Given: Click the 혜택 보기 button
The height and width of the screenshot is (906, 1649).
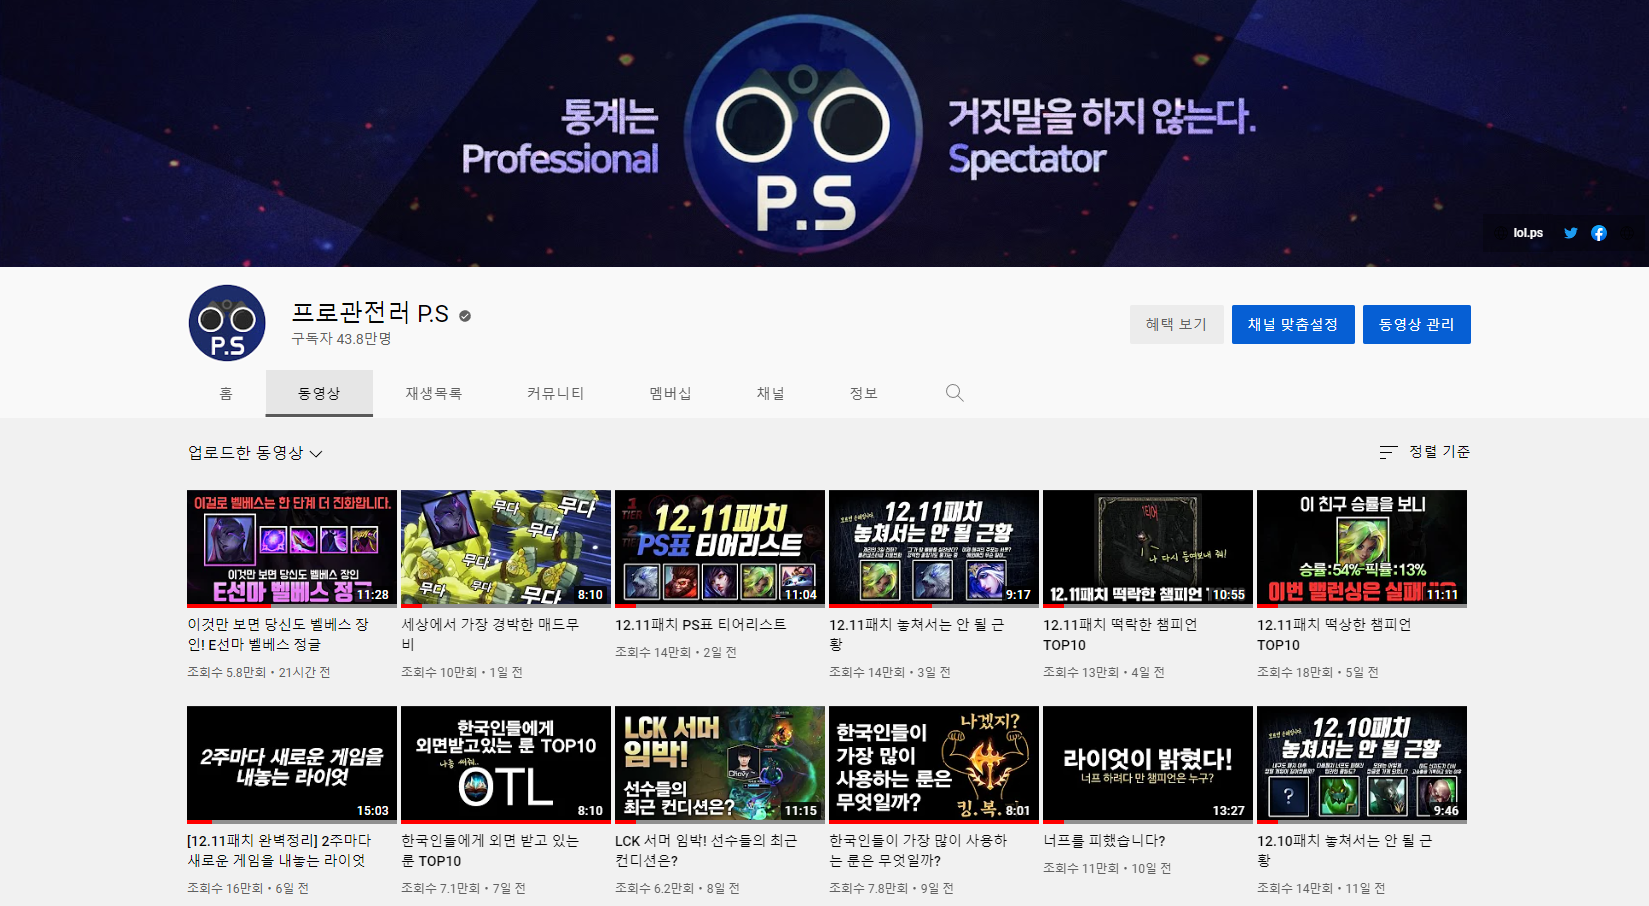Looking at the screenshot, I should 1176,324.
